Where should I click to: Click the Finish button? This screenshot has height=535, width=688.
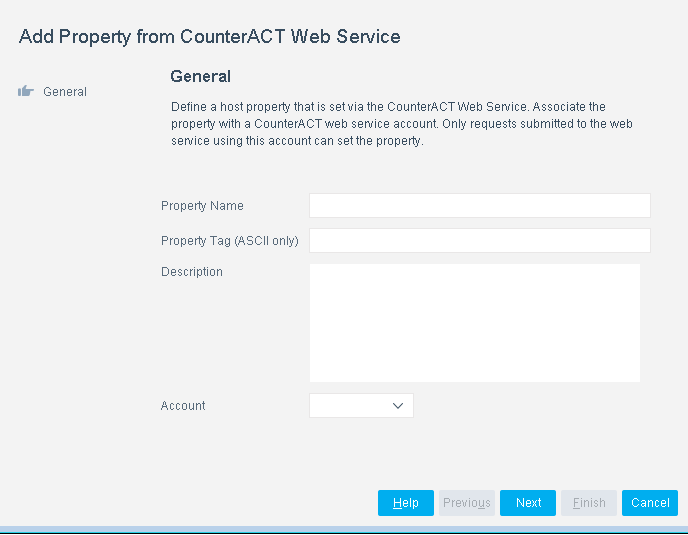[x=589, y=503]
